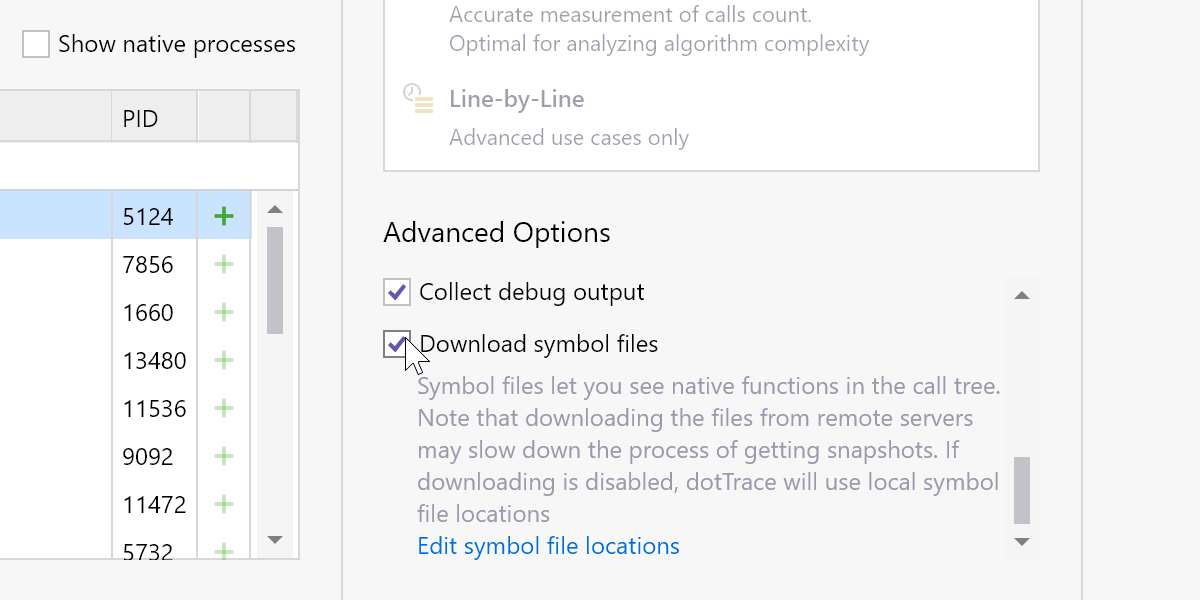Click plus icon next to PID 7856
This screenshot has height=600, width=1200.
click(x=224, y=264)
